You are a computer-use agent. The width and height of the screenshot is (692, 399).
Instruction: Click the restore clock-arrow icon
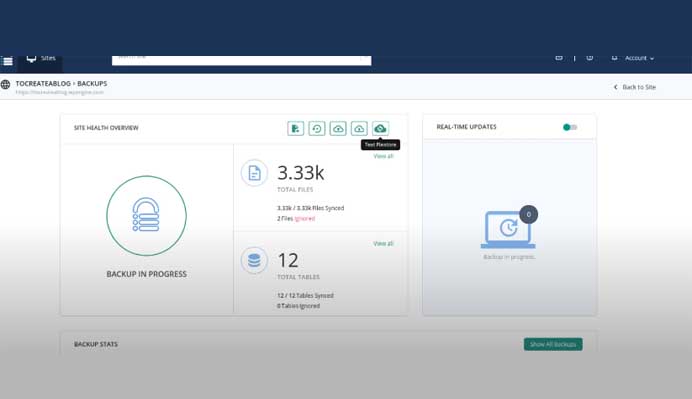[x=317, y=128]
